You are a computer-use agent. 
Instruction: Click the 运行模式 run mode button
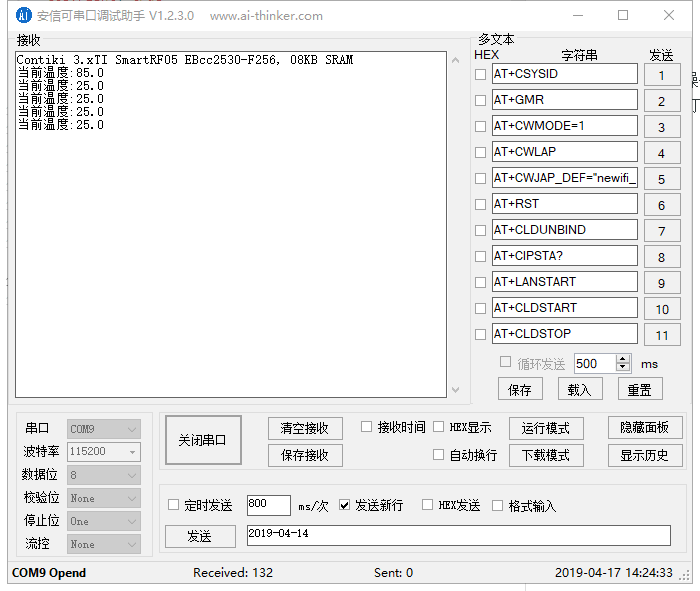pyautogui.click(x=546, y=429)
